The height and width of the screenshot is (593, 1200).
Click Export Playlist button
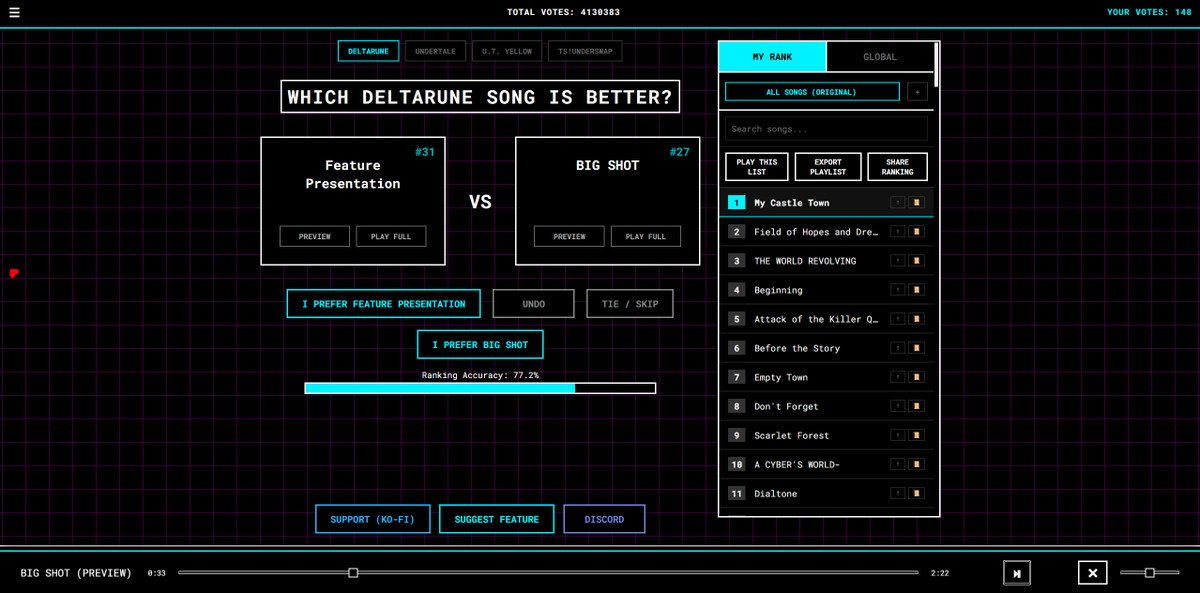click(828, 167)
